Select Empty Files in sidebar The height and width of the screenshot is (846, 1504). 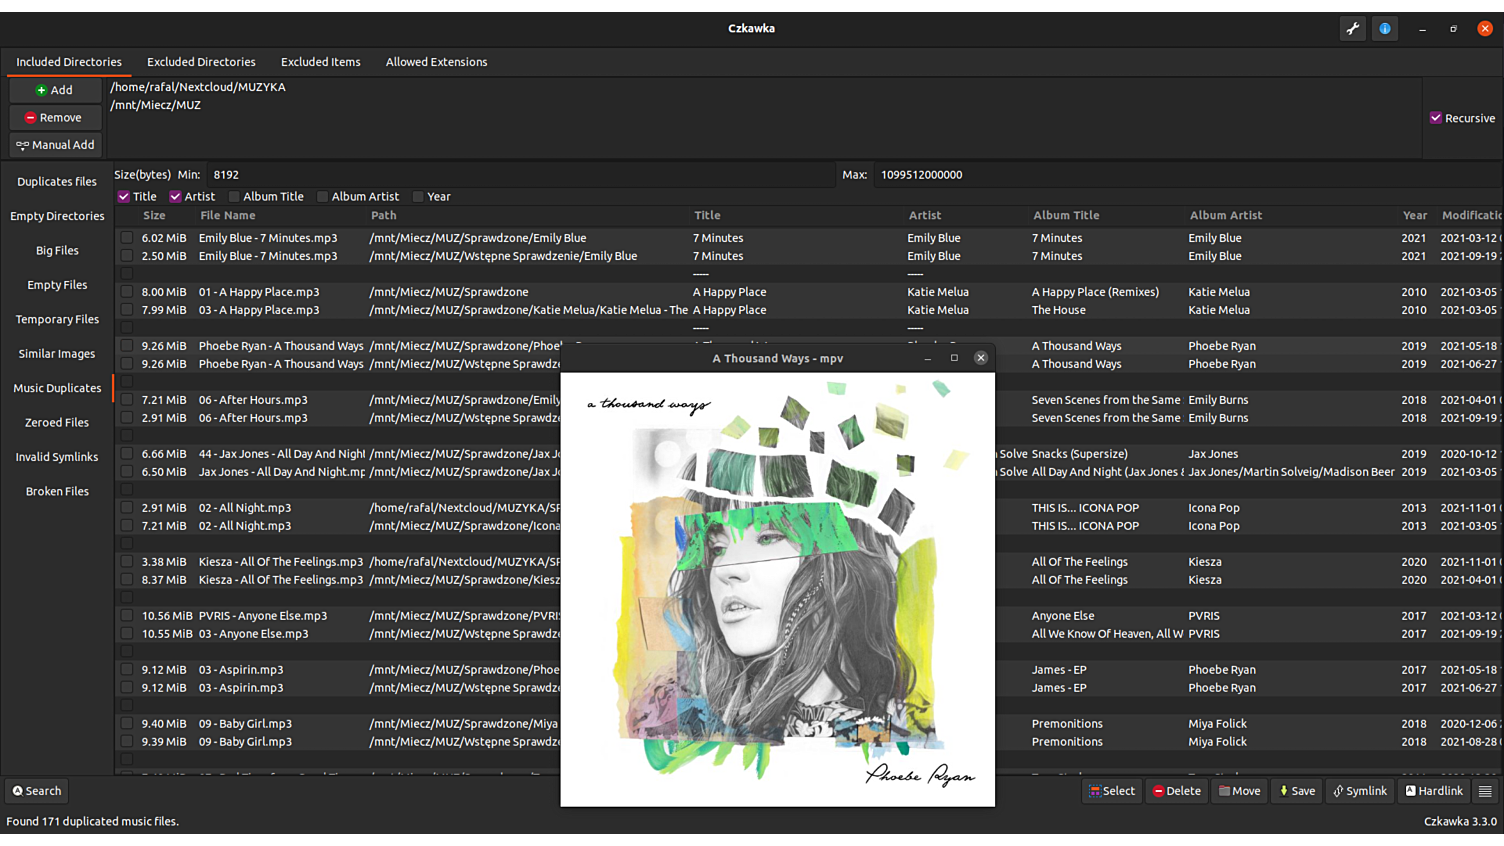pyautogui.click(x=57, y=285)
